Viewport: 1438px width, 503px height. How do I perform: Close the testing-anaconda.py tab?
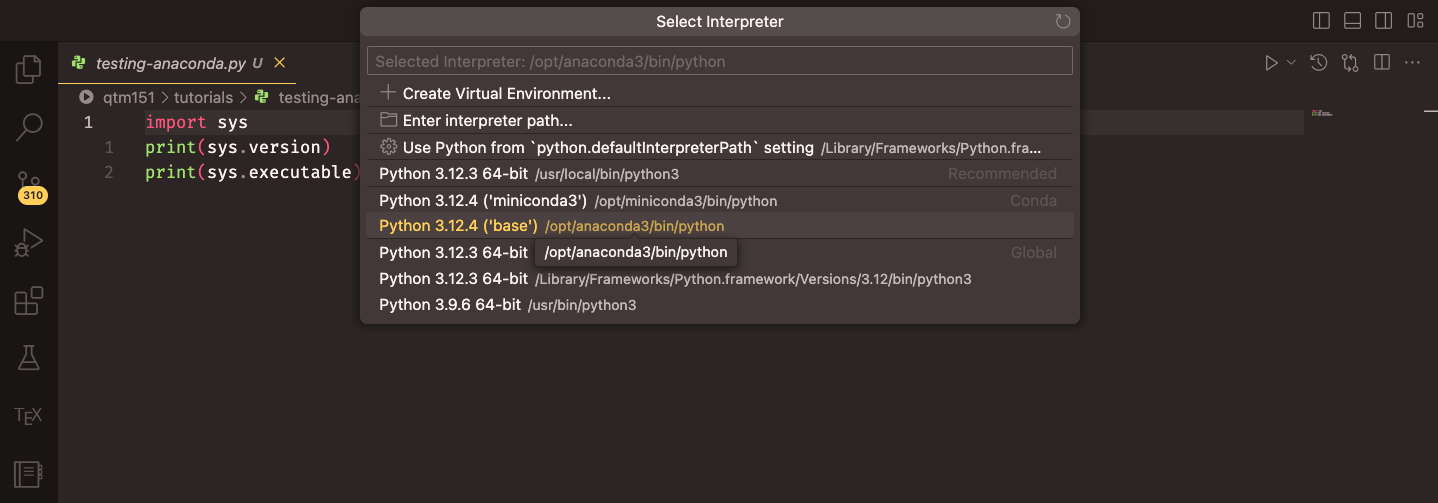[x=280, y=63]
